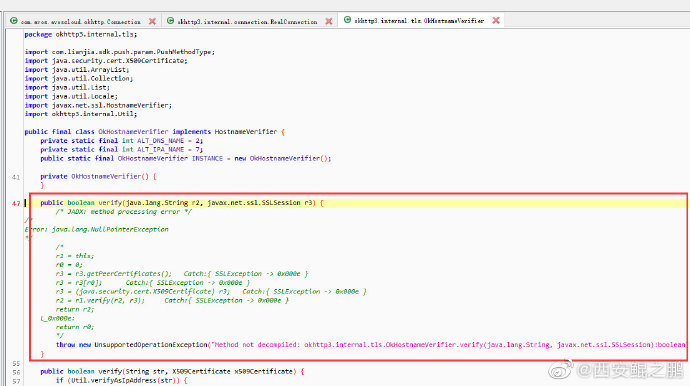Viewport: 690px width, 386px height.
Task: Click 'package okhttp3.internal.tls;' line
Action: (81, 34)
